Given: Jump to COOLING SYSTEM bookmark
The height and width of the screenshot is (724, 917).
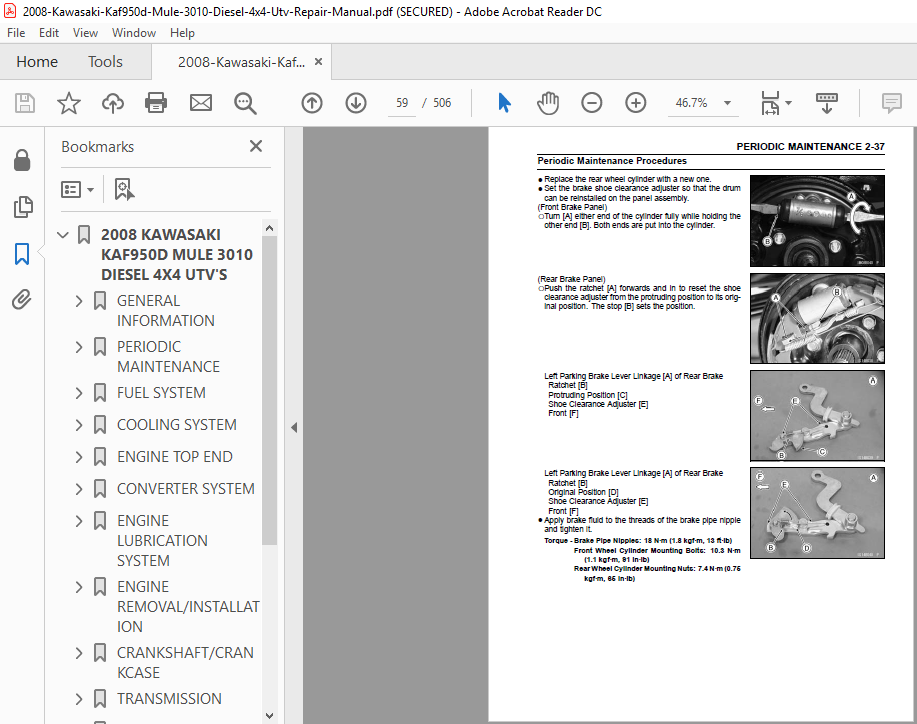Looking at the screenshot, I should point(177,425).
